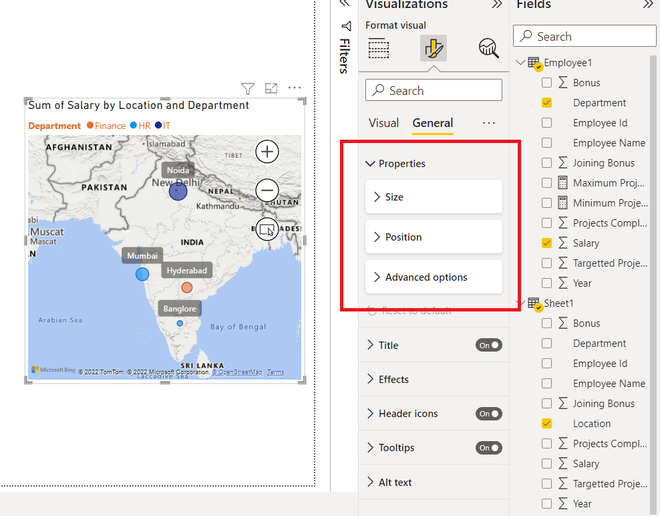Uncheck the Sheet1 Location checkbox
Screen dimensions: 660x516
[x=546, y=423]
